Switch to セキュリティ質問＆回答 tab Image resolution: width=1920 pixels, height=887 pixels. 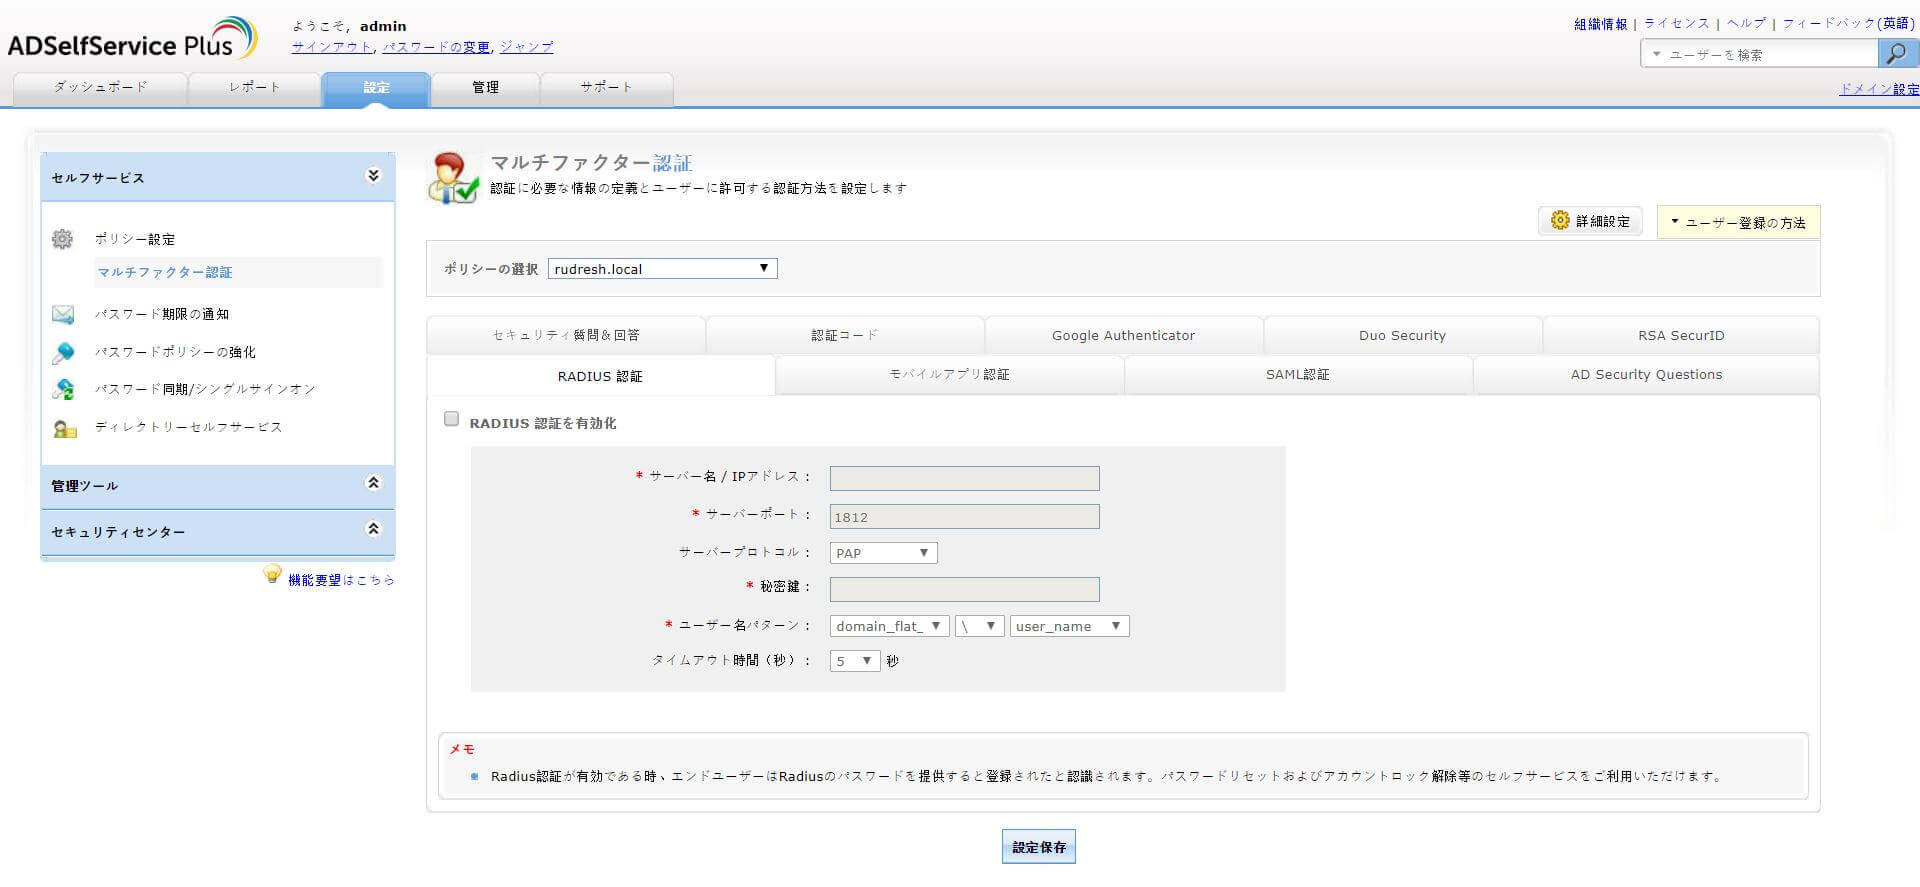(x=566, y=335)
